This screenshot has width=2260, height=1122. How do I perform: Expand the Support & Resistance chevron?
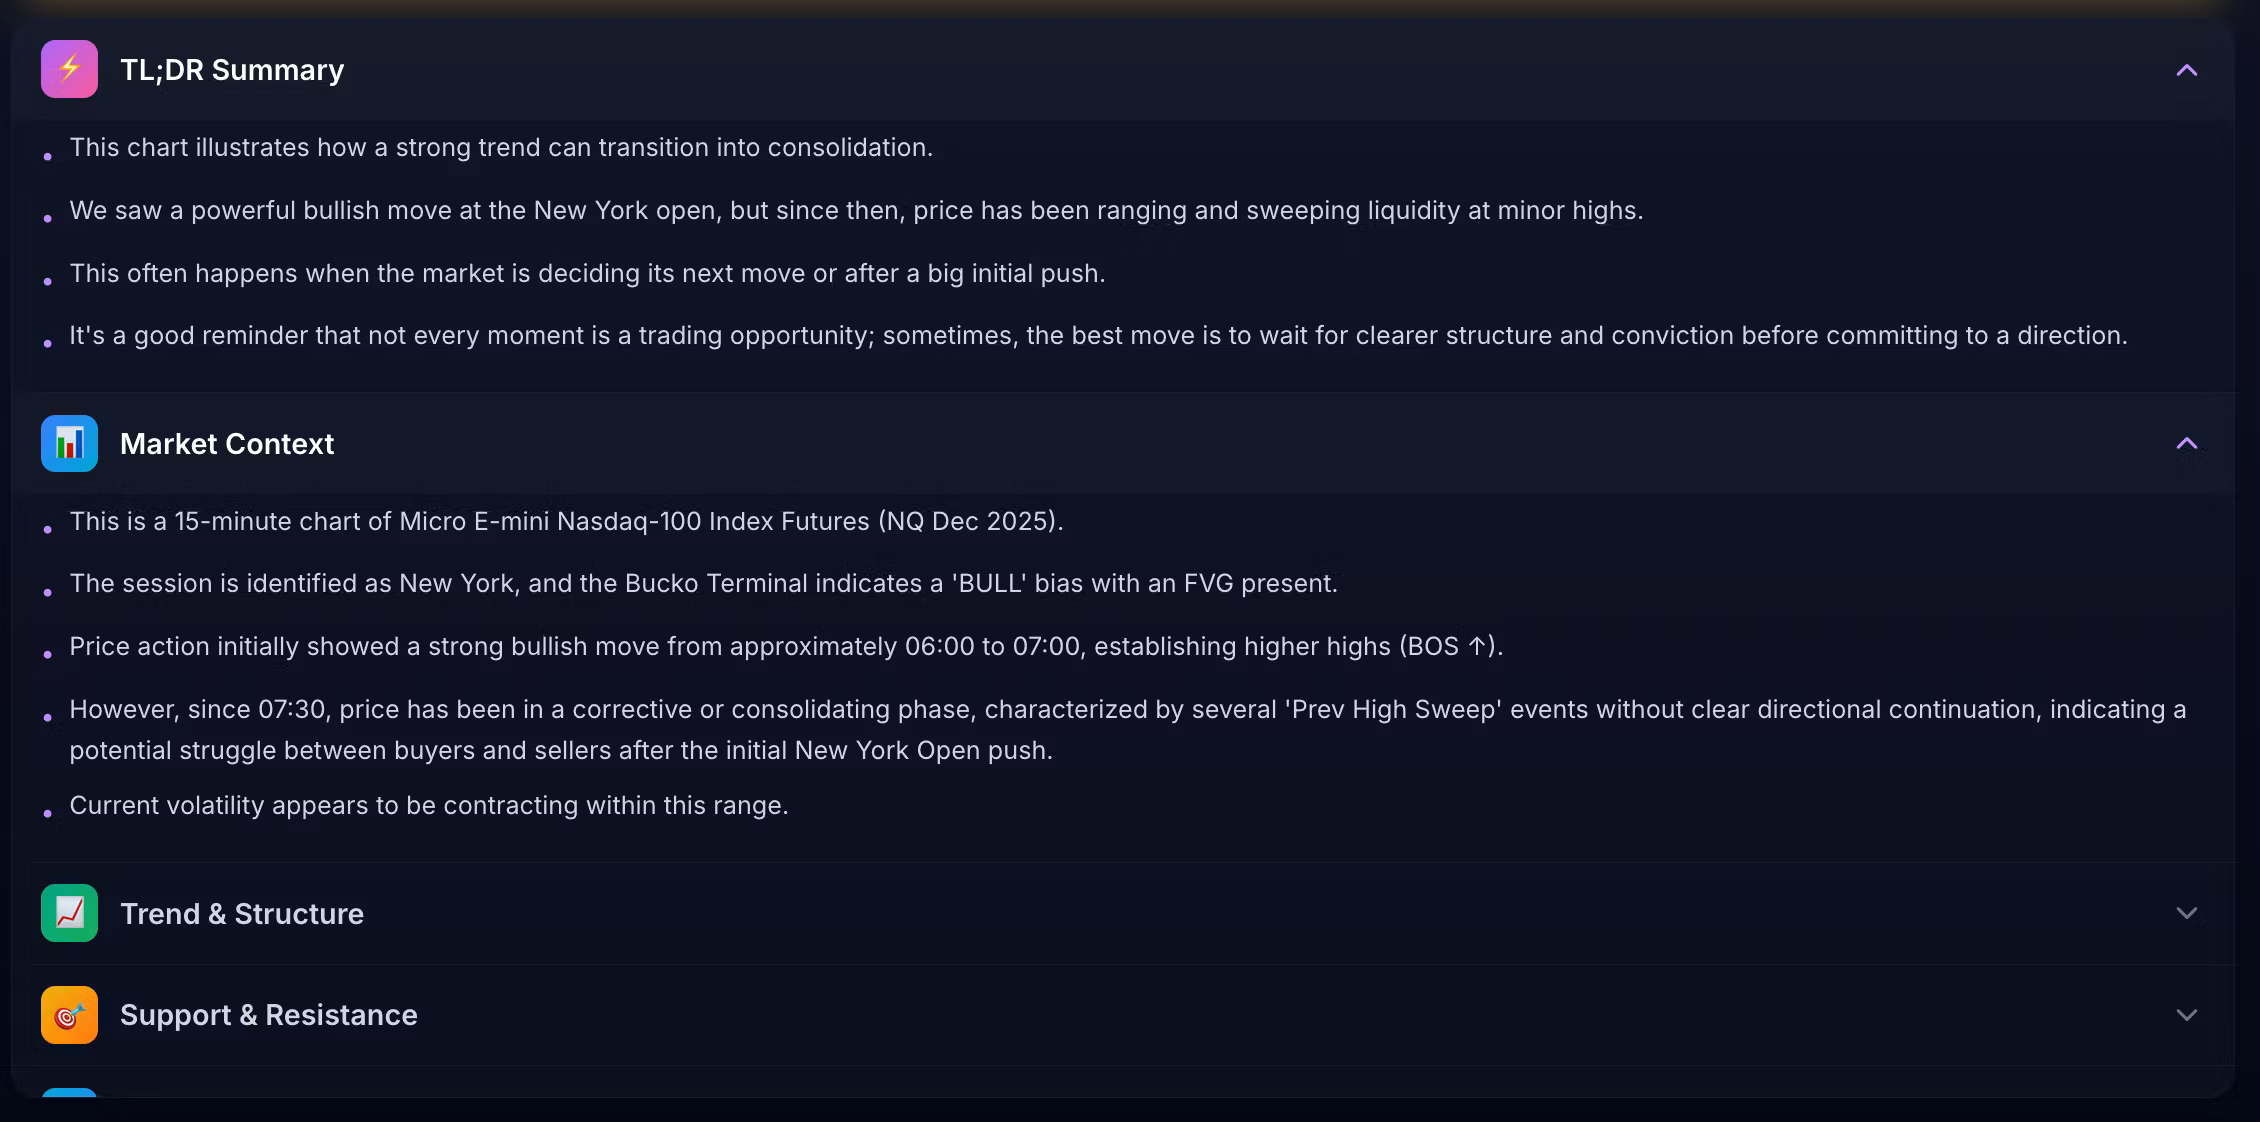click(2186, 1015)
